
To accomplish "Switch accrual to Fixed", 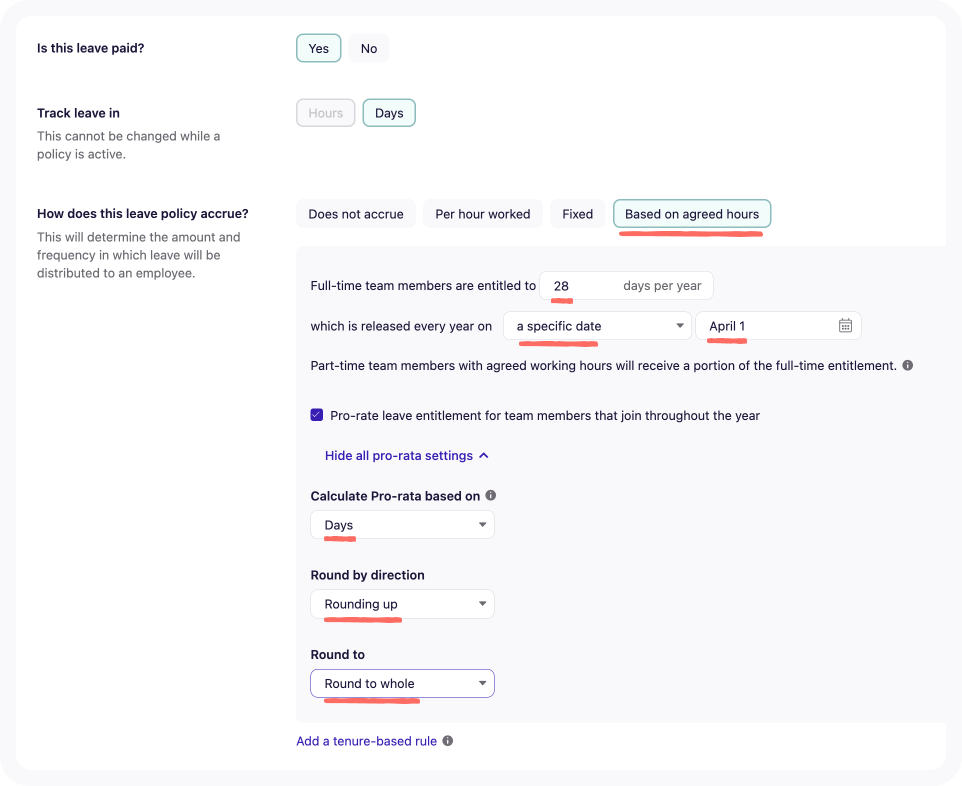I will coord(577,214).
